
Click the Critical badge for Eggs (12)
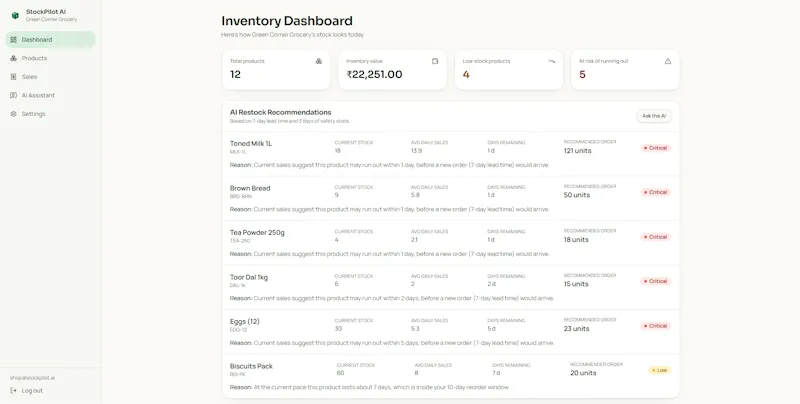point(656,326)
